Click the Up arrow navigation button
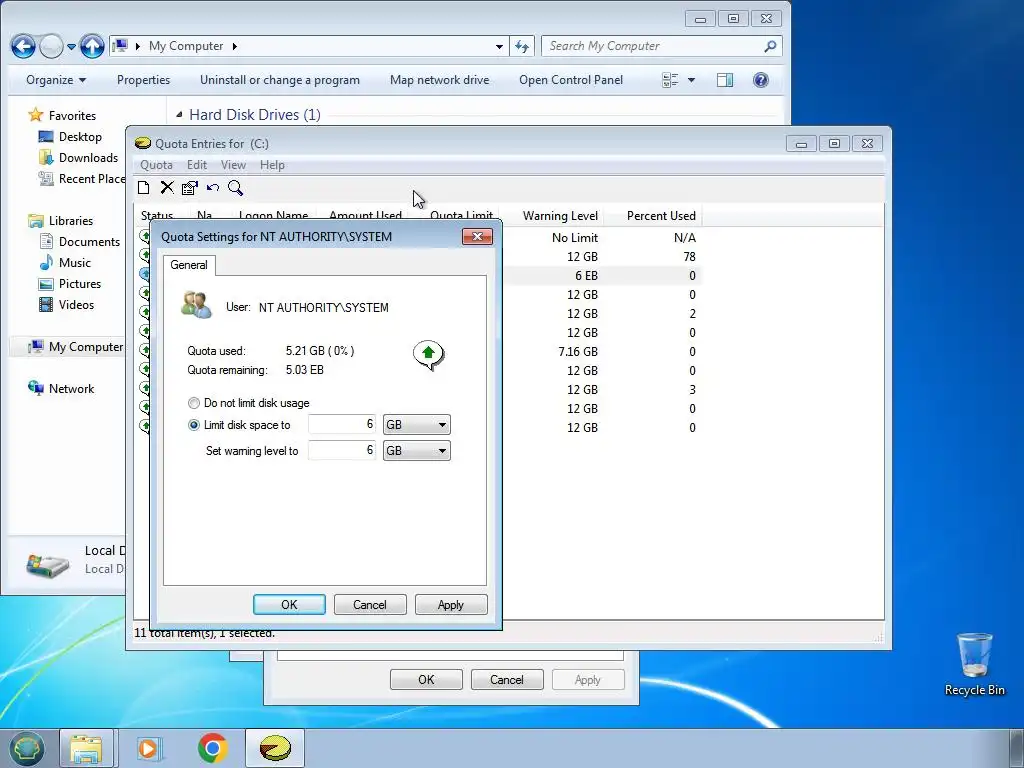 pyautogui.click(x=92, y=46)
